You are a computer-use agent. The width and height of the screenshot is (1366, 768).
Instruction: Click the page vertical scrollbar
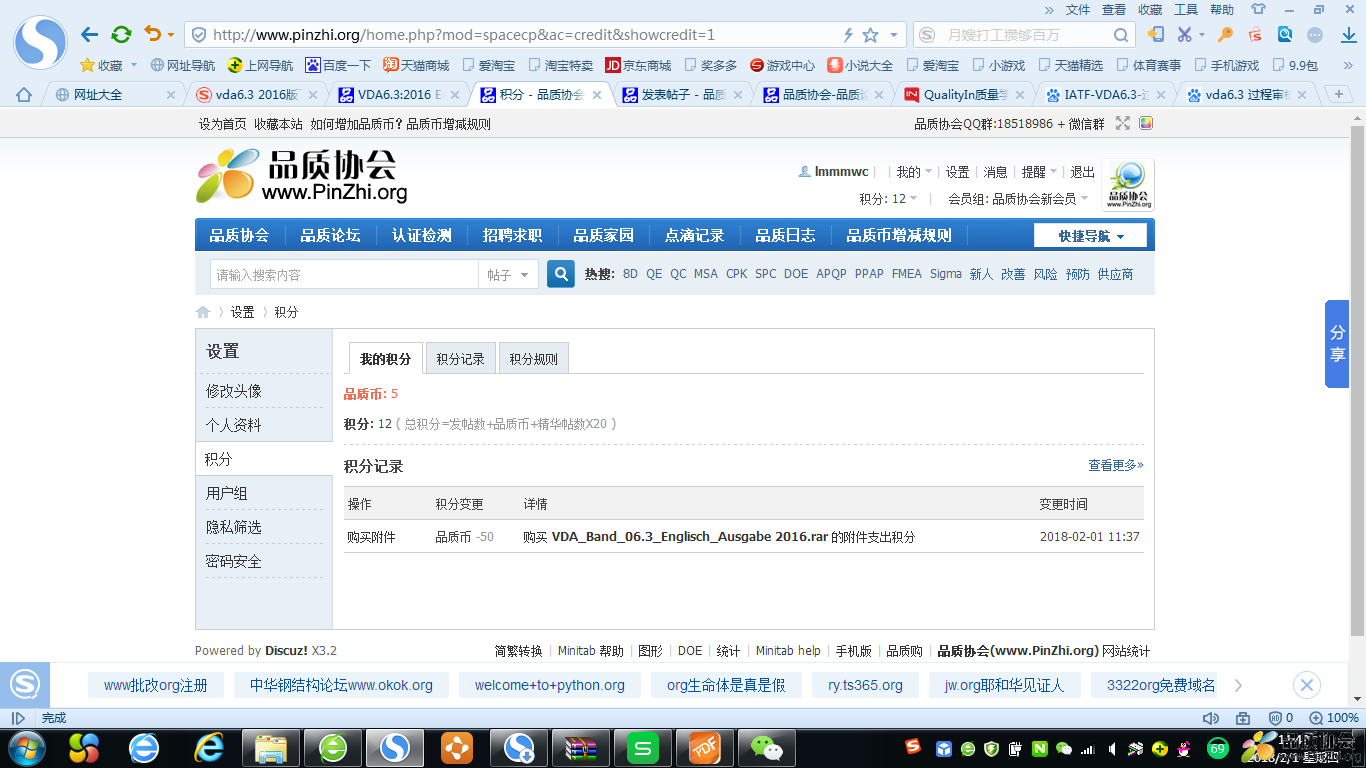coord(1357,380)
